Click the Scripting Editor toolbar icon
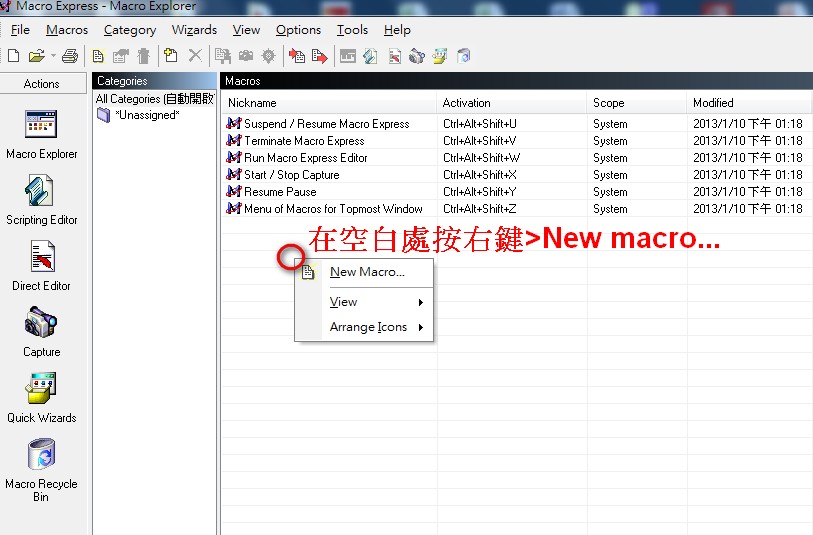 [x=370, y=55]
